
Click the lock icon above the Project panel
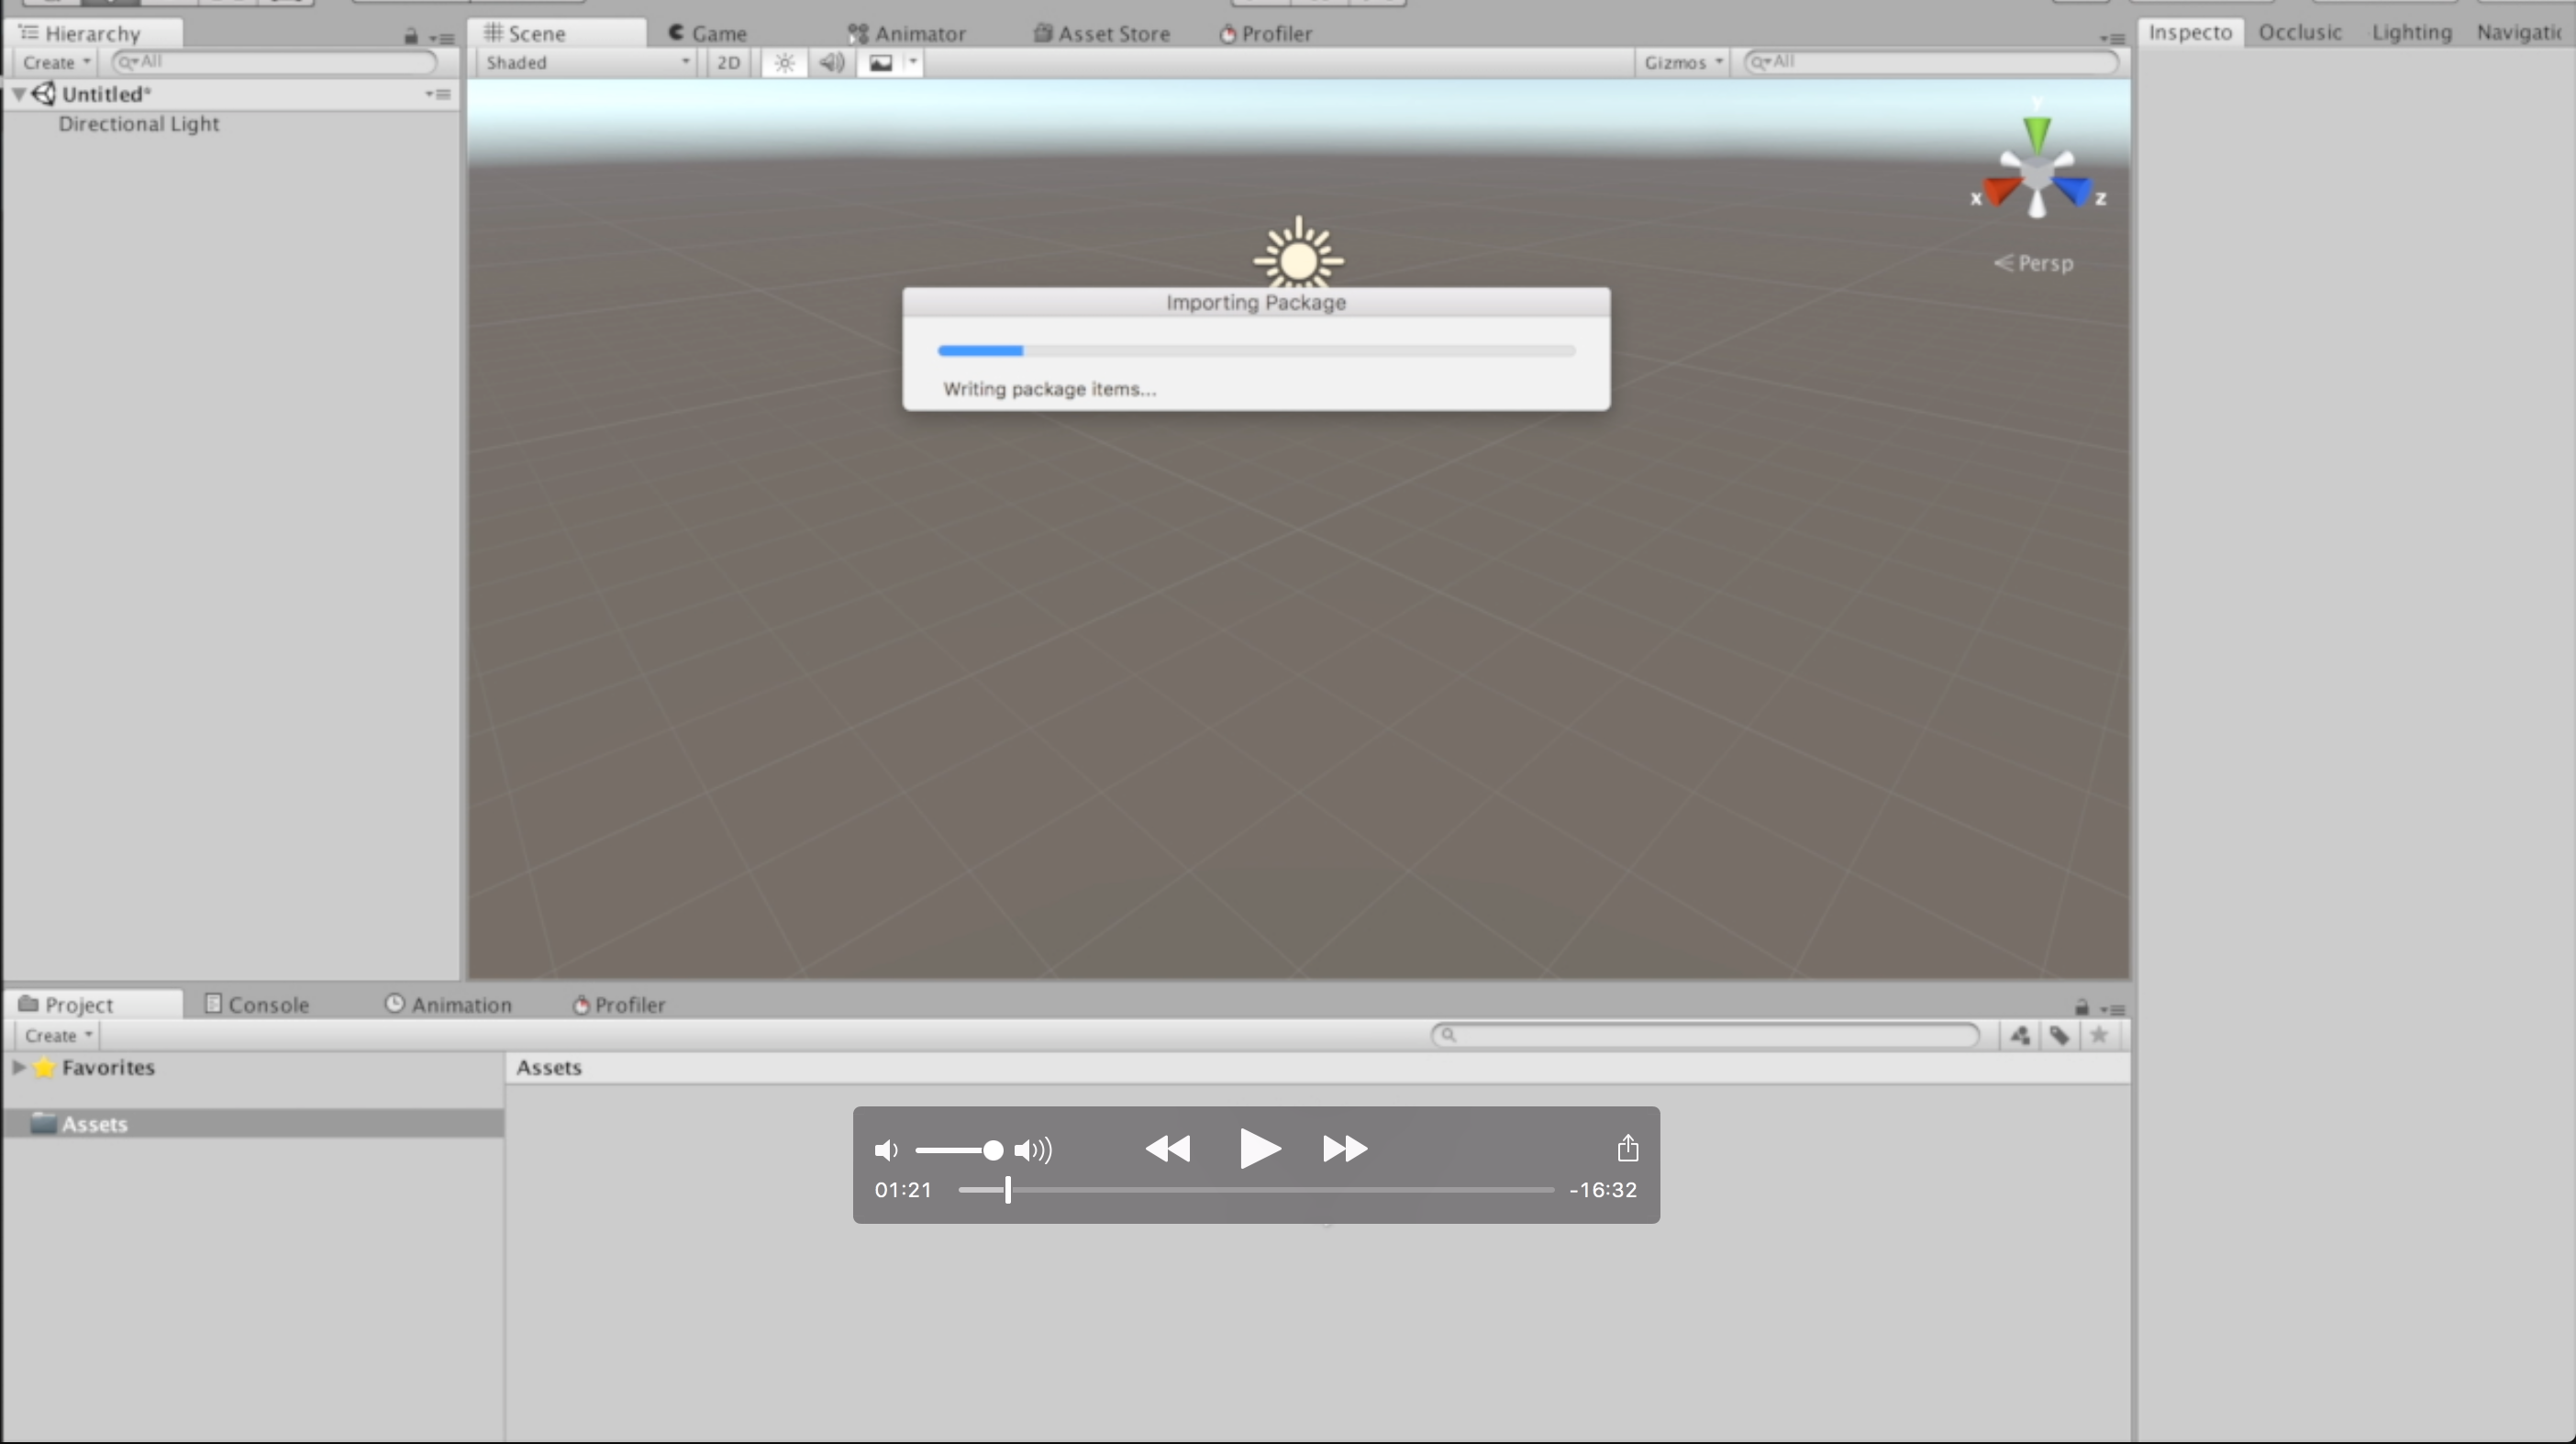pyautogui.click(x=2082, y=1007)
